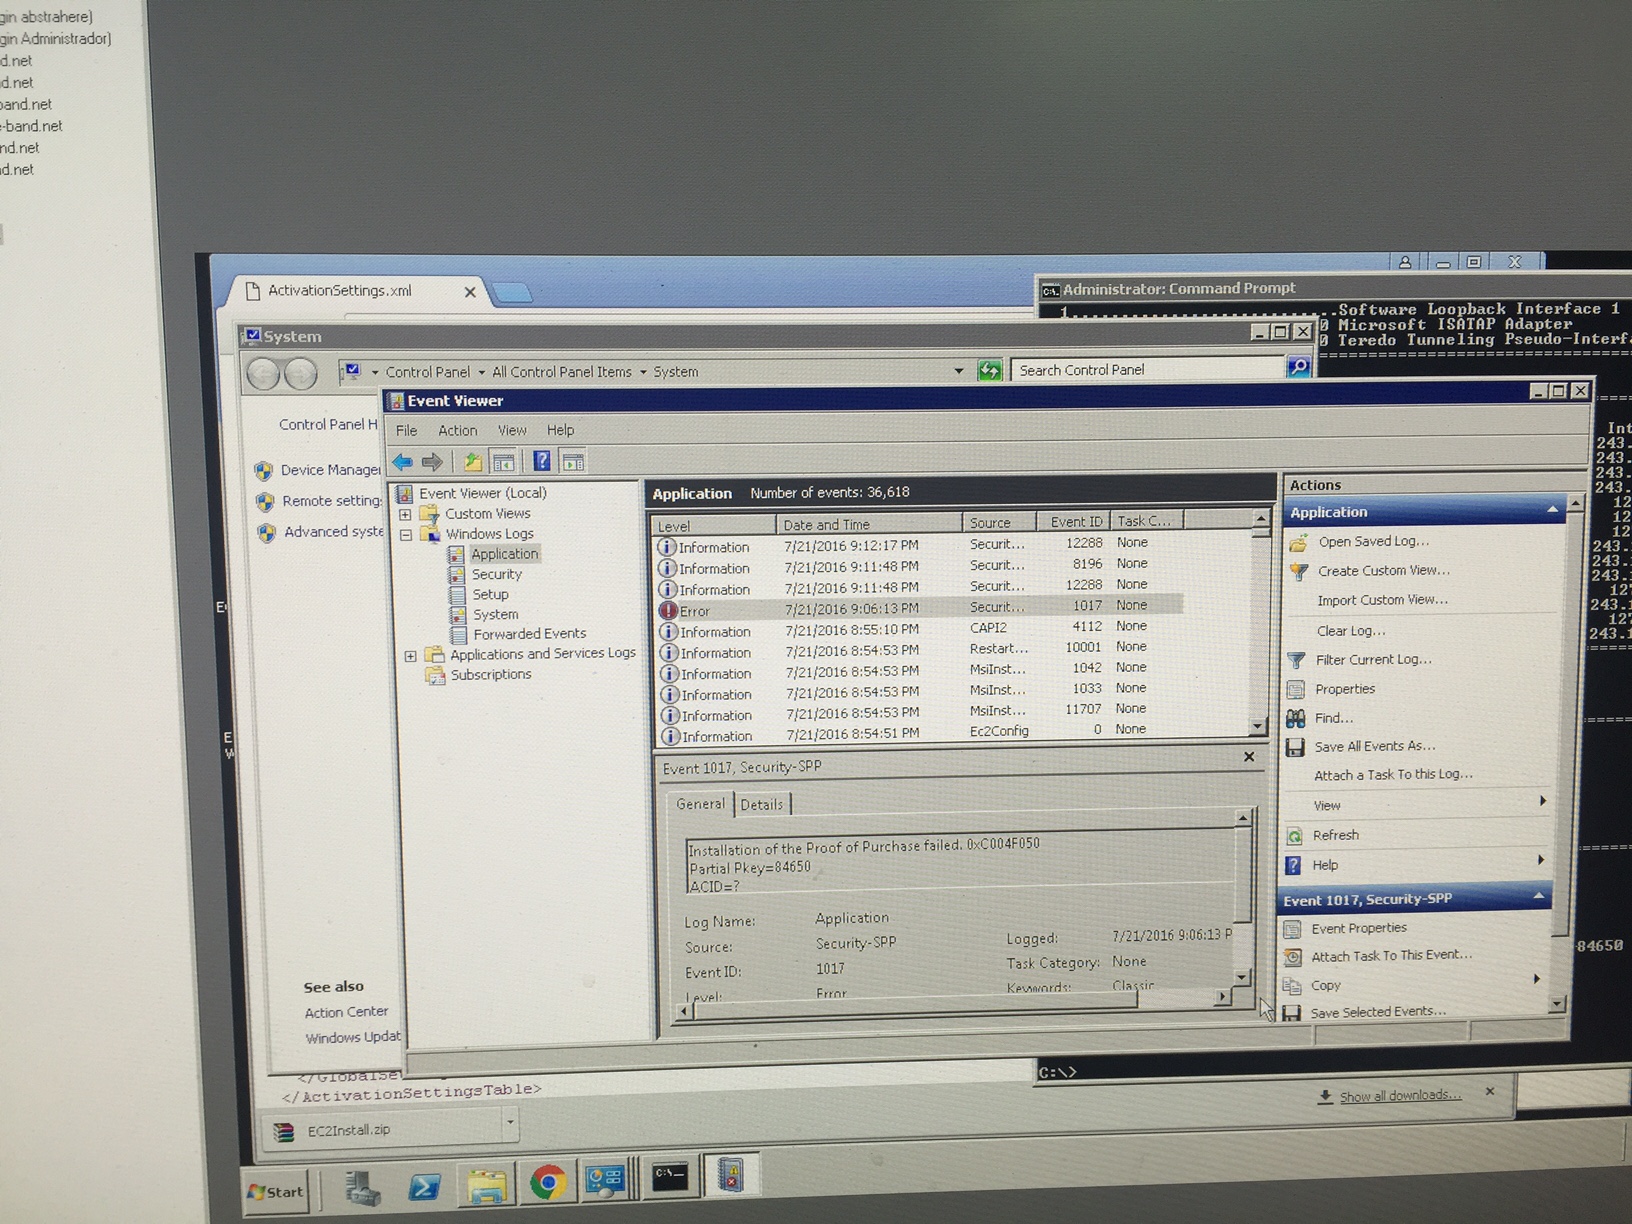The height and width of the screenshot is (1224, 1632).
Task: Open the View menu
Action: click(x=512, y=431)
